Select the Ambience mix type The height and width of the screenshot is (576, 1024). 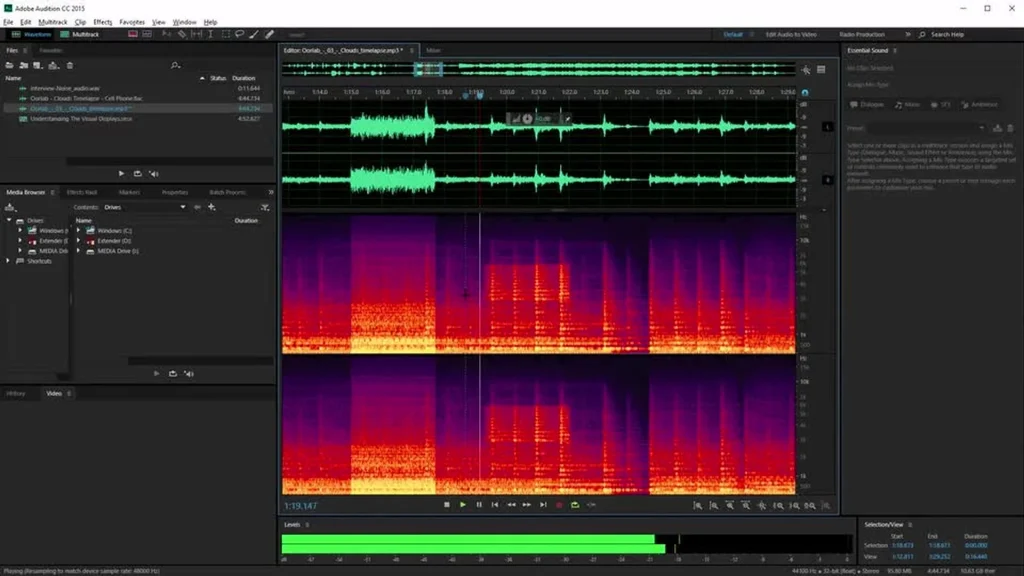tap(979, 104)
